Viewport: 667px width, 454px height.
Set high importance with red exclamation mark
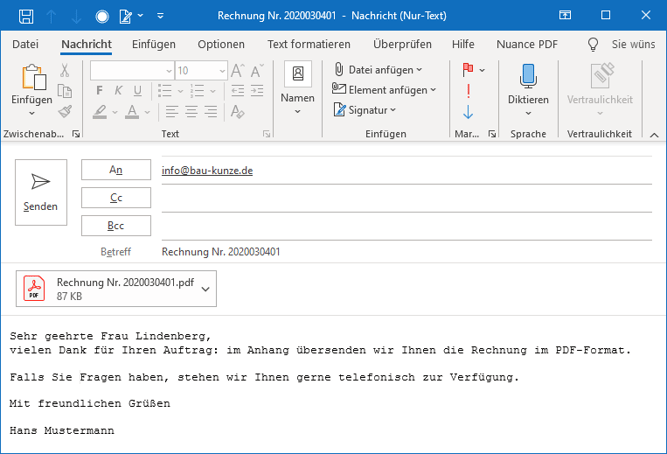click(x=468, y=91)
